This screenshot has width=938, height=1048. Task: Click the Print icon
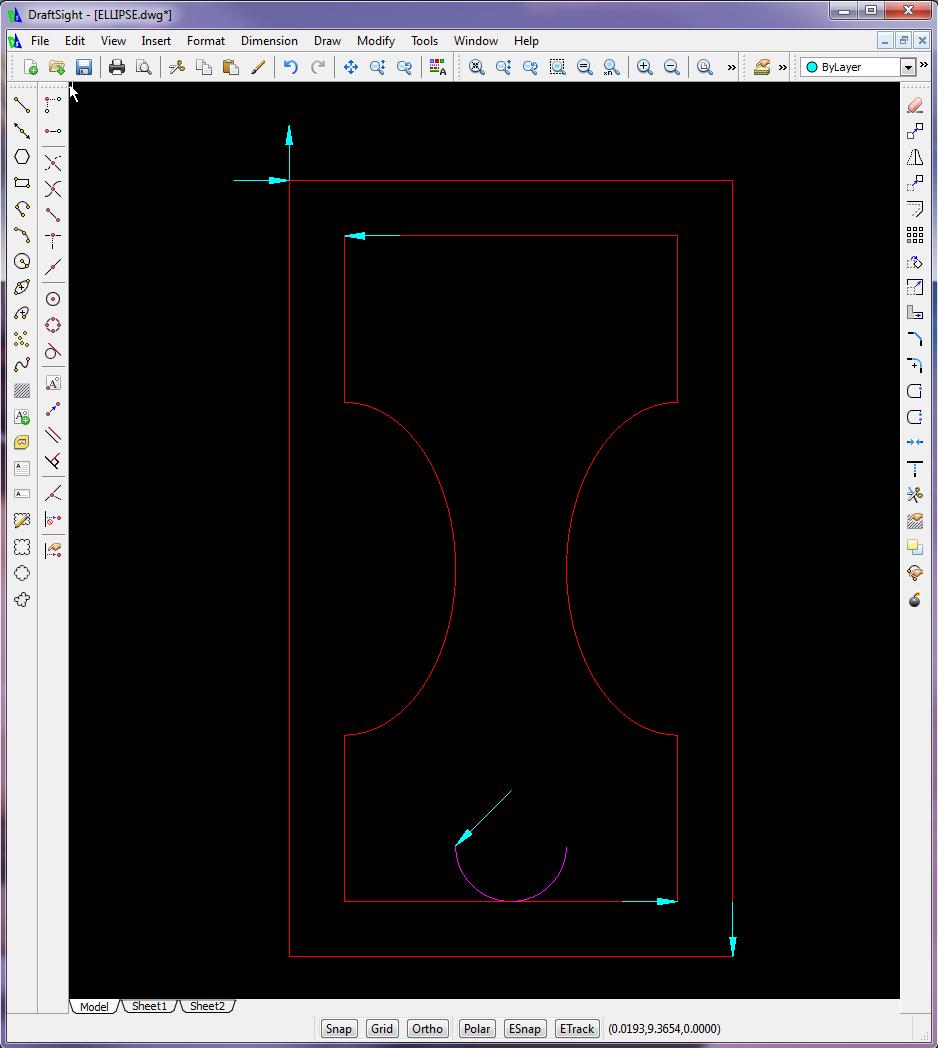coord(117,67)
